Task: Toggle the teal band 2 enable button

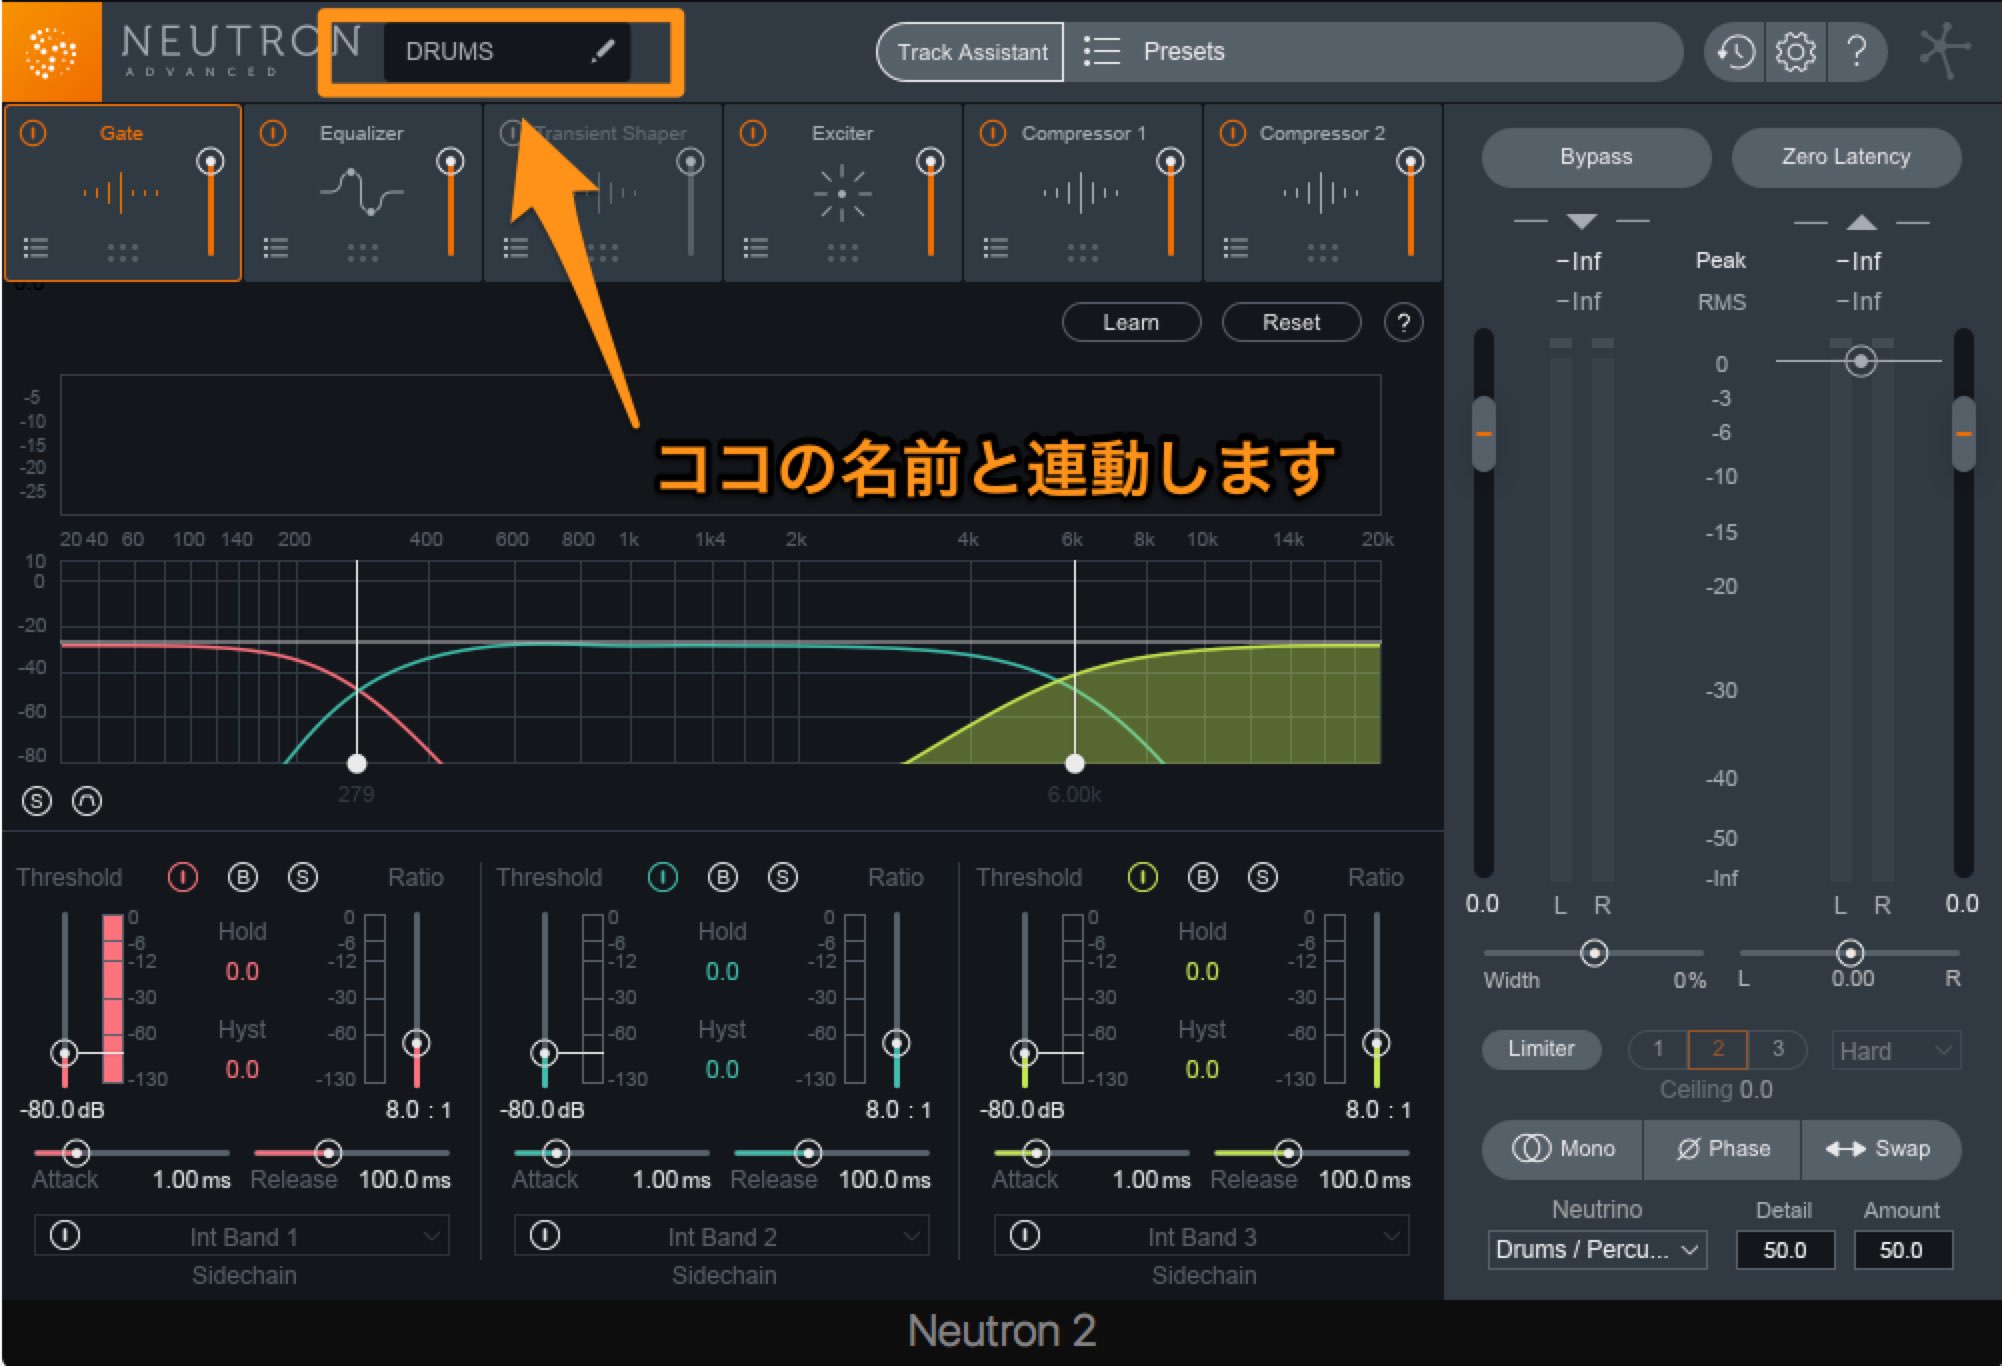Action: point(663,877)
